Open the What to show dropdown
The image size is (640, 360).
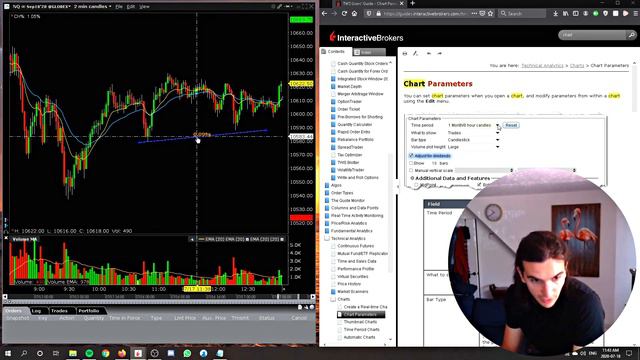tap(498, 133)
